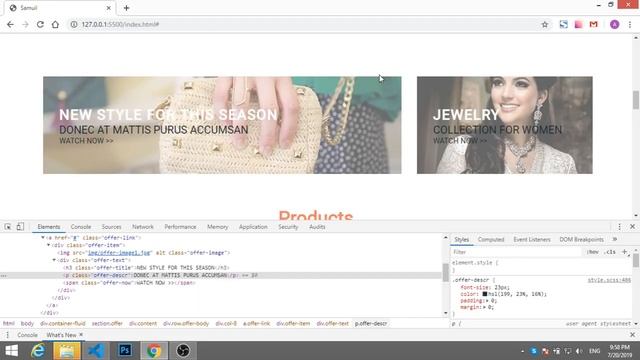Screen dimensions: 640x360
Task: Collapse the a.offer-link node
Action: pyautogui.click(x=43, y=238)
